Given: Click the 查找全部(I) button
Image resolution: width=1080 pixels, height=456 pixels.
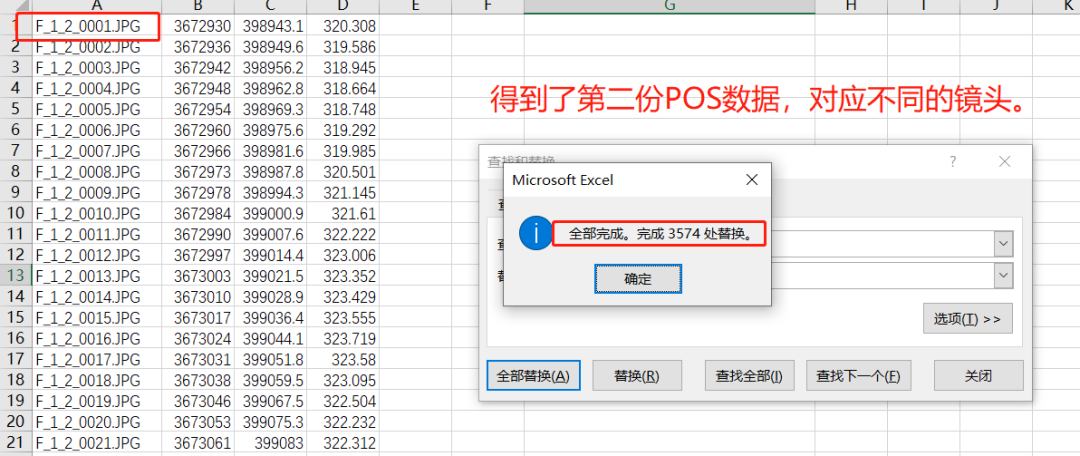Looking at the screenshot, I should 749,376.
